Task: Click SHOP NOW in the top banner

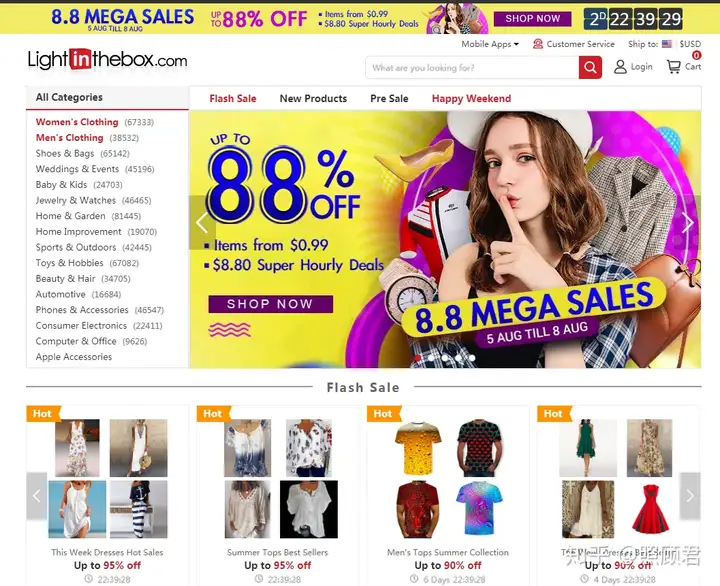Action: [533, 19]
